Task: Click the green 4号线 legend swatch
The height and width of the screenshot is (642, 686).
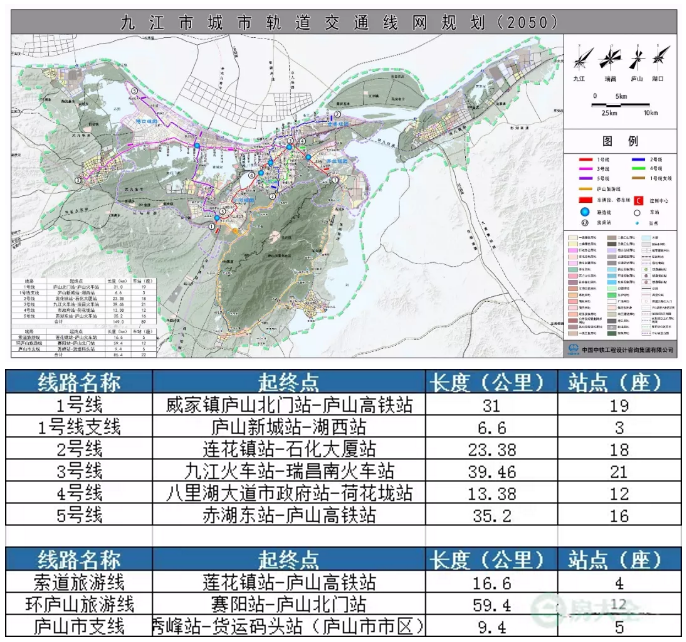Action: click(x=638, y=168)
